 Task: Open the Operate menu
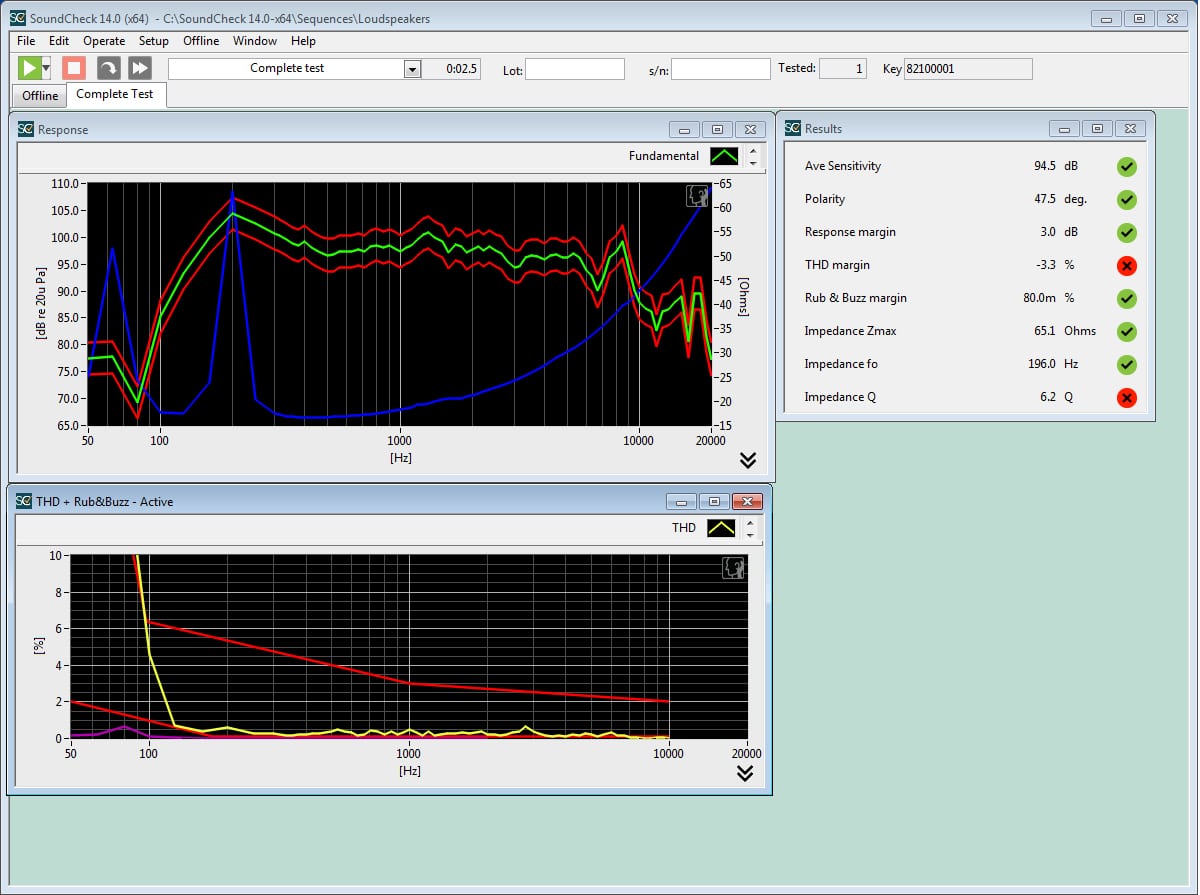[104, 41]
